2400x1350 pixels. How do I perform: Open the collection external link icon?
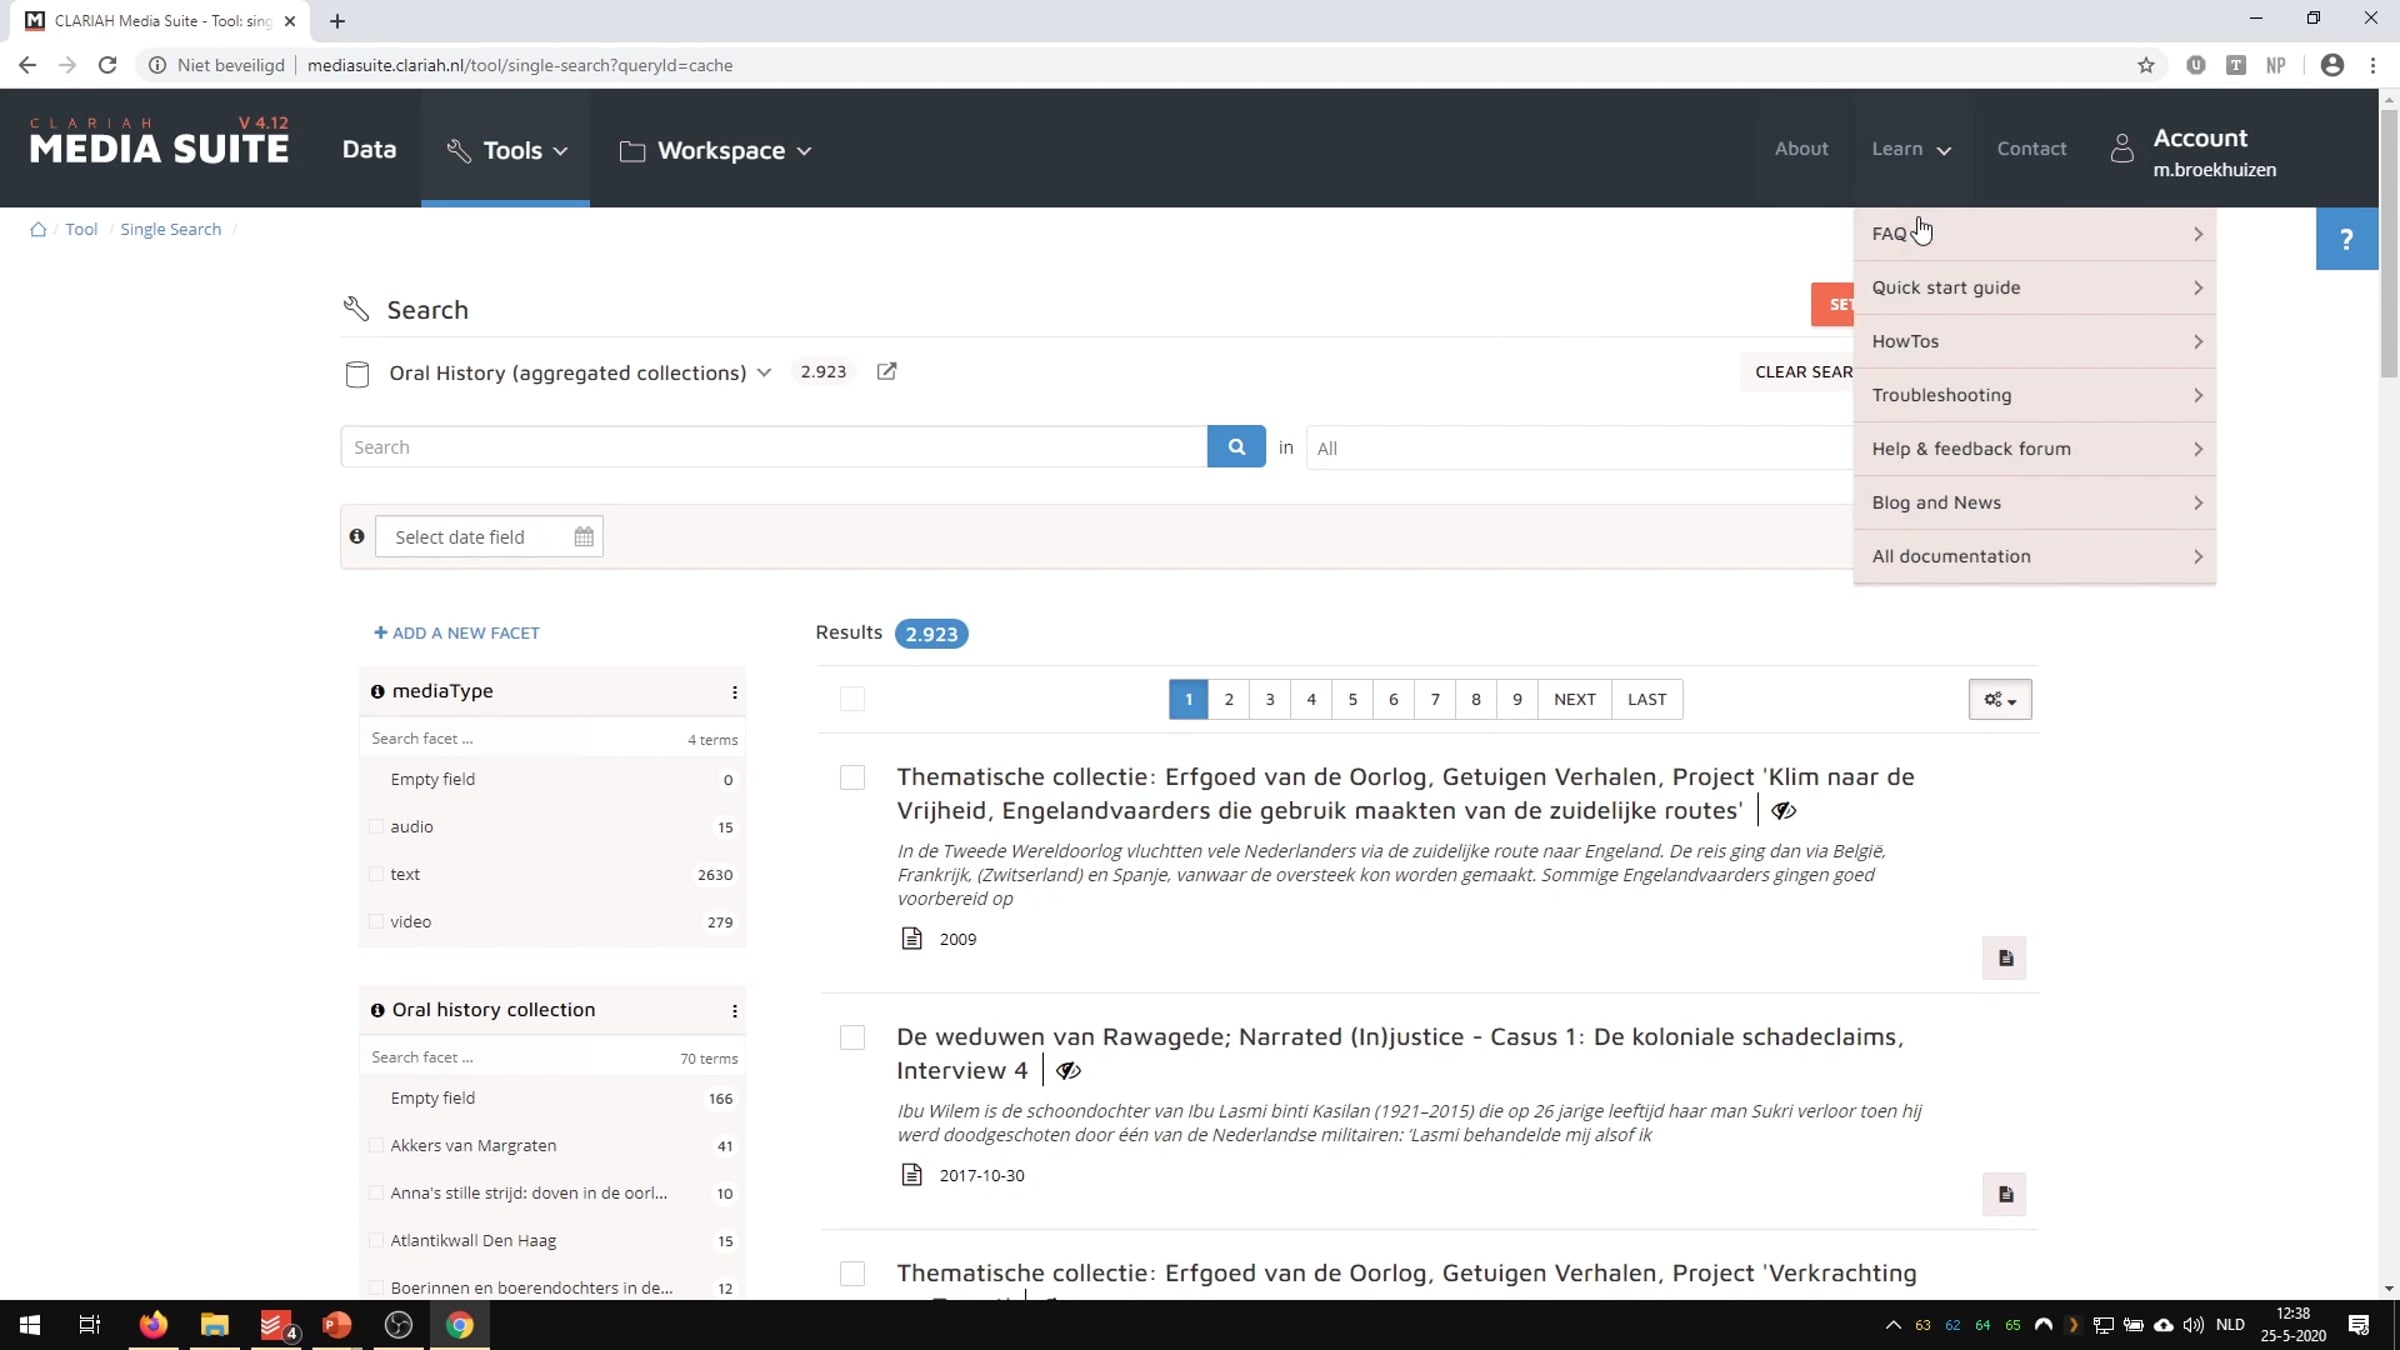886,371
